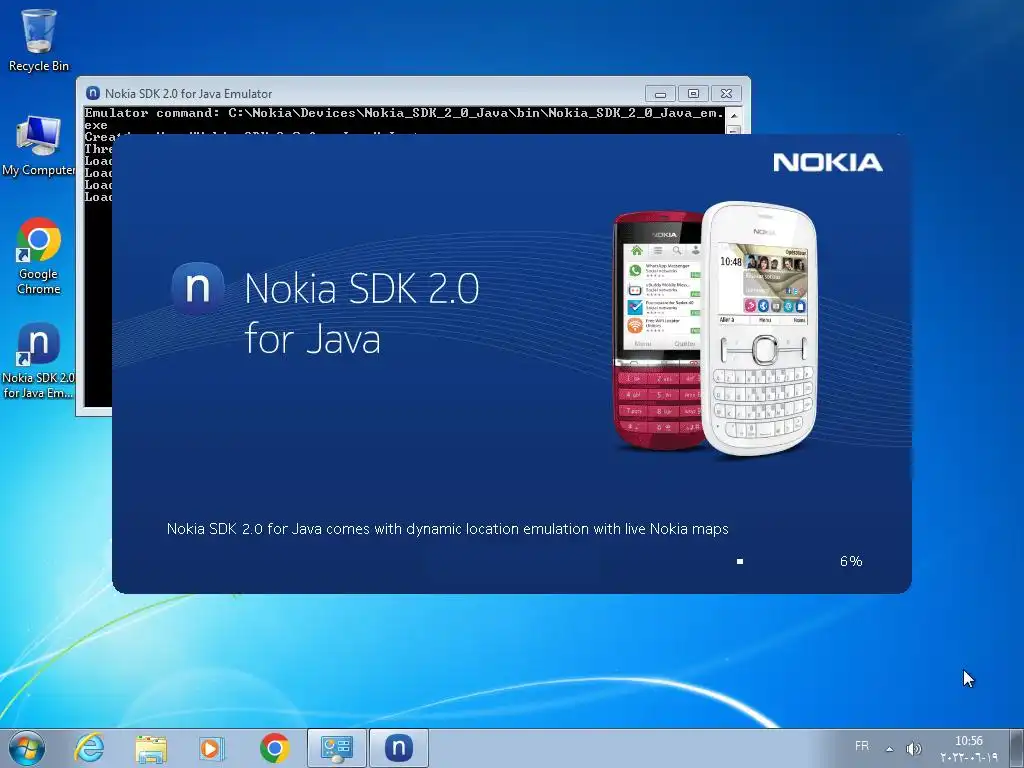Maximize the Nokia SDK Emulator console window
This screenshot has width=1024, height=768.
(x=693, y=94)
